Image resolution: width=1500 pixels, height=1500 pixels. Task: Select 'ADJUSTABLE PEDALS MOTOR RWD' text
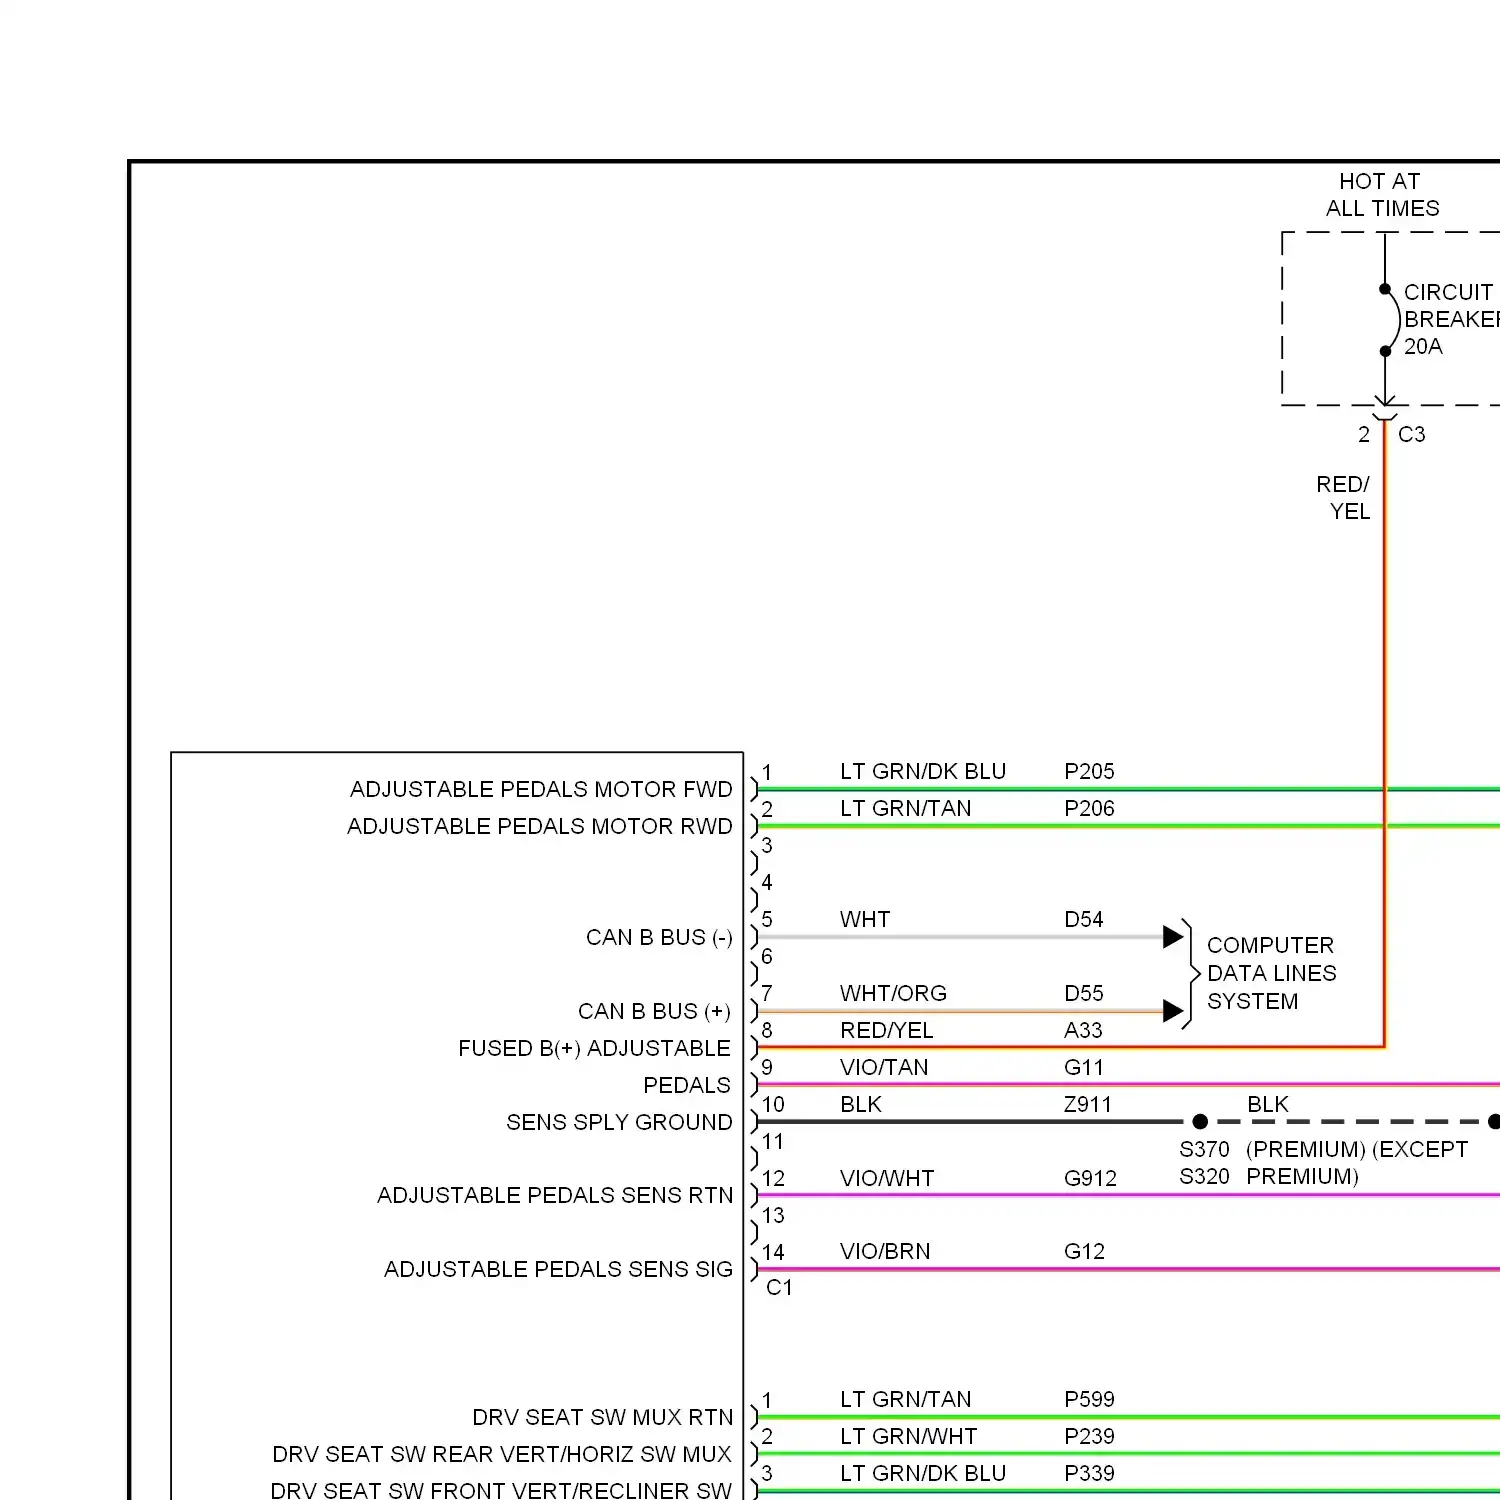(540, 826)
